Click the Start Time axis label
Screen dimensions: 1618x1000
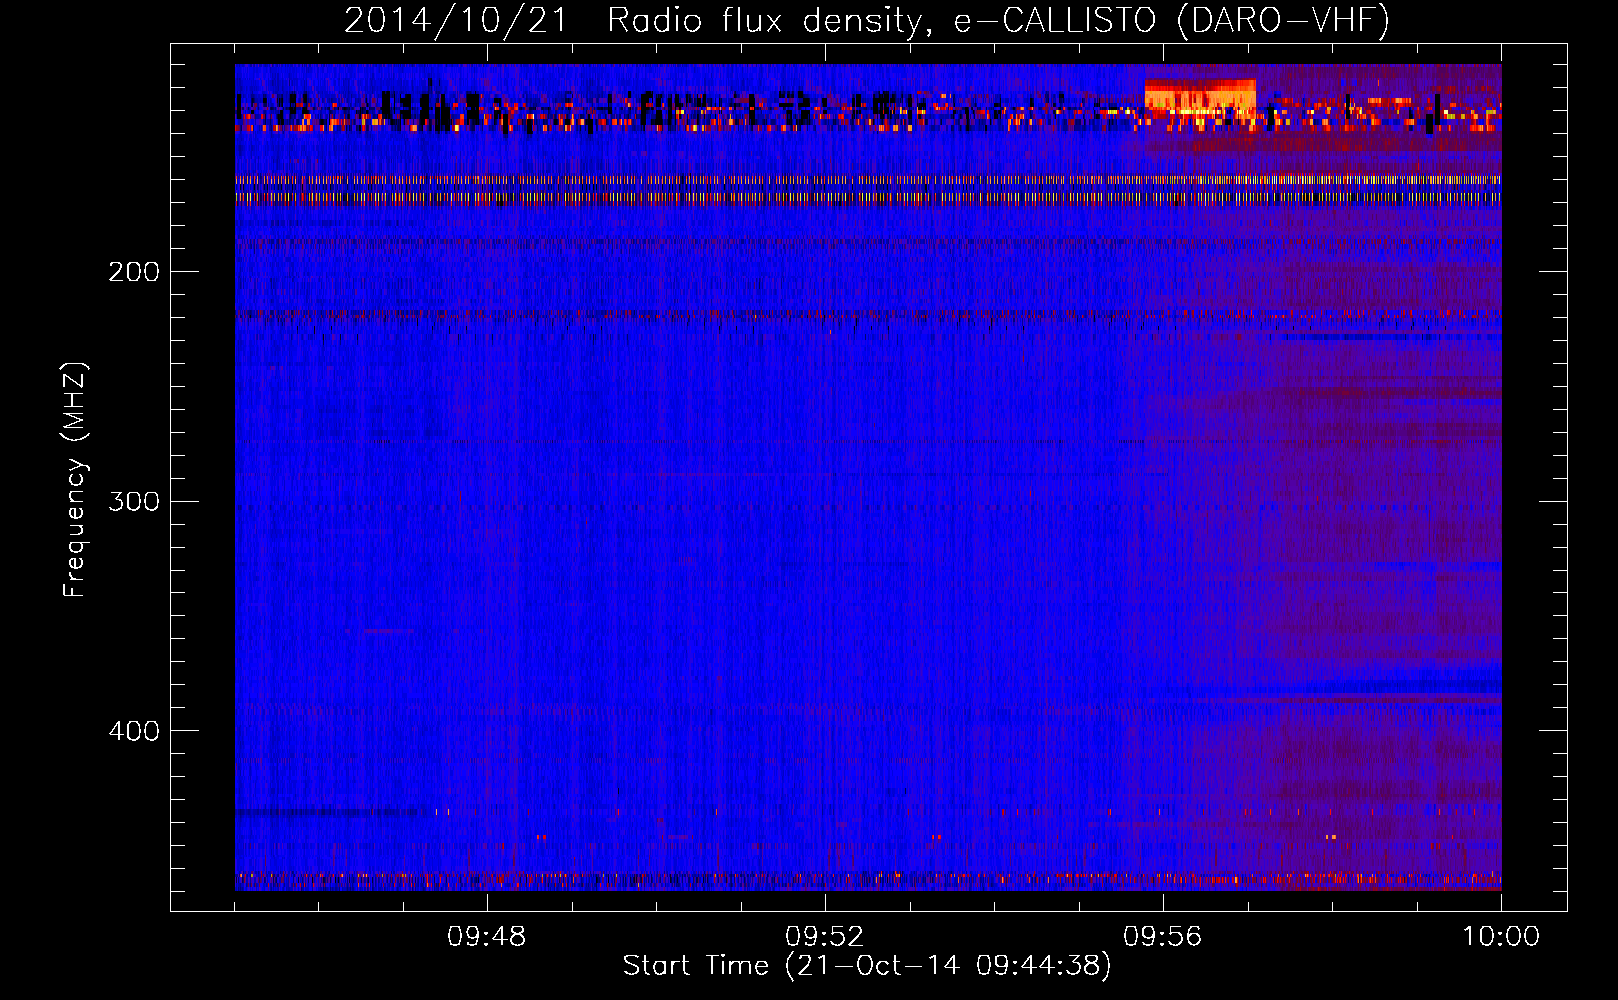pyautogui.click(x=867, y=966)
